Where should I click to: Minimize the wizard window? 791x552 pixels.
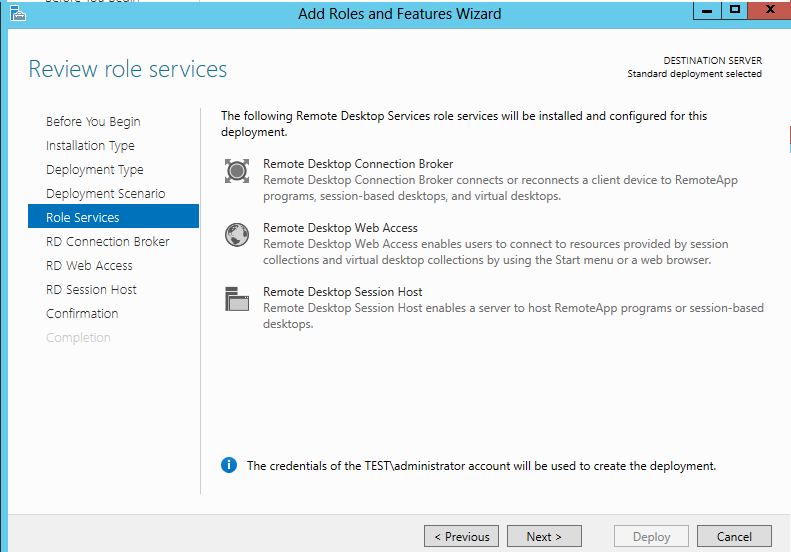pos(707,10)
